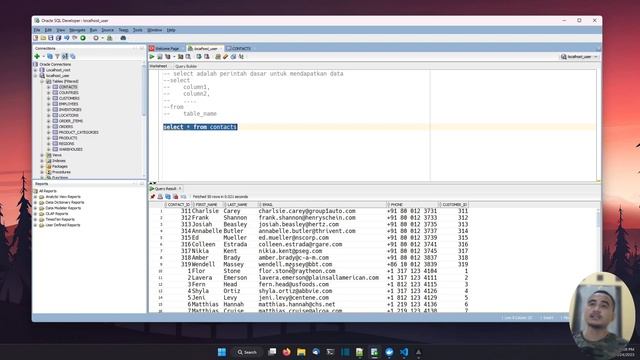
Task: Click the blue refresh icon in Query Result toolbar
Action: [168, 197]
